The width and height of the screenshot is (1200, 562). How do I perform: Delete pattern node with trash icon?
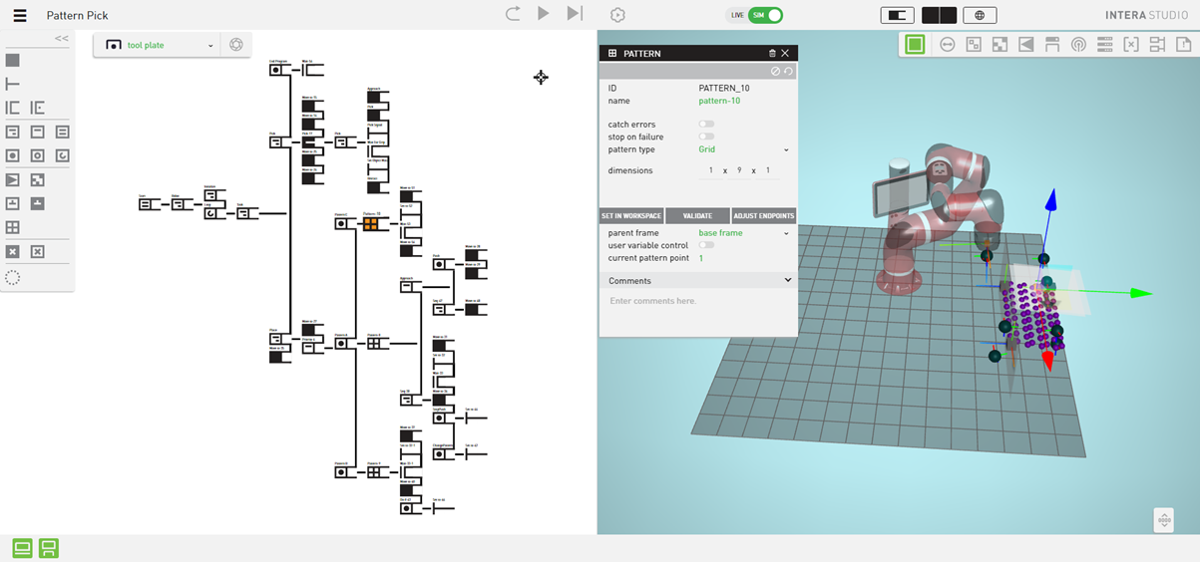(771, 53)
